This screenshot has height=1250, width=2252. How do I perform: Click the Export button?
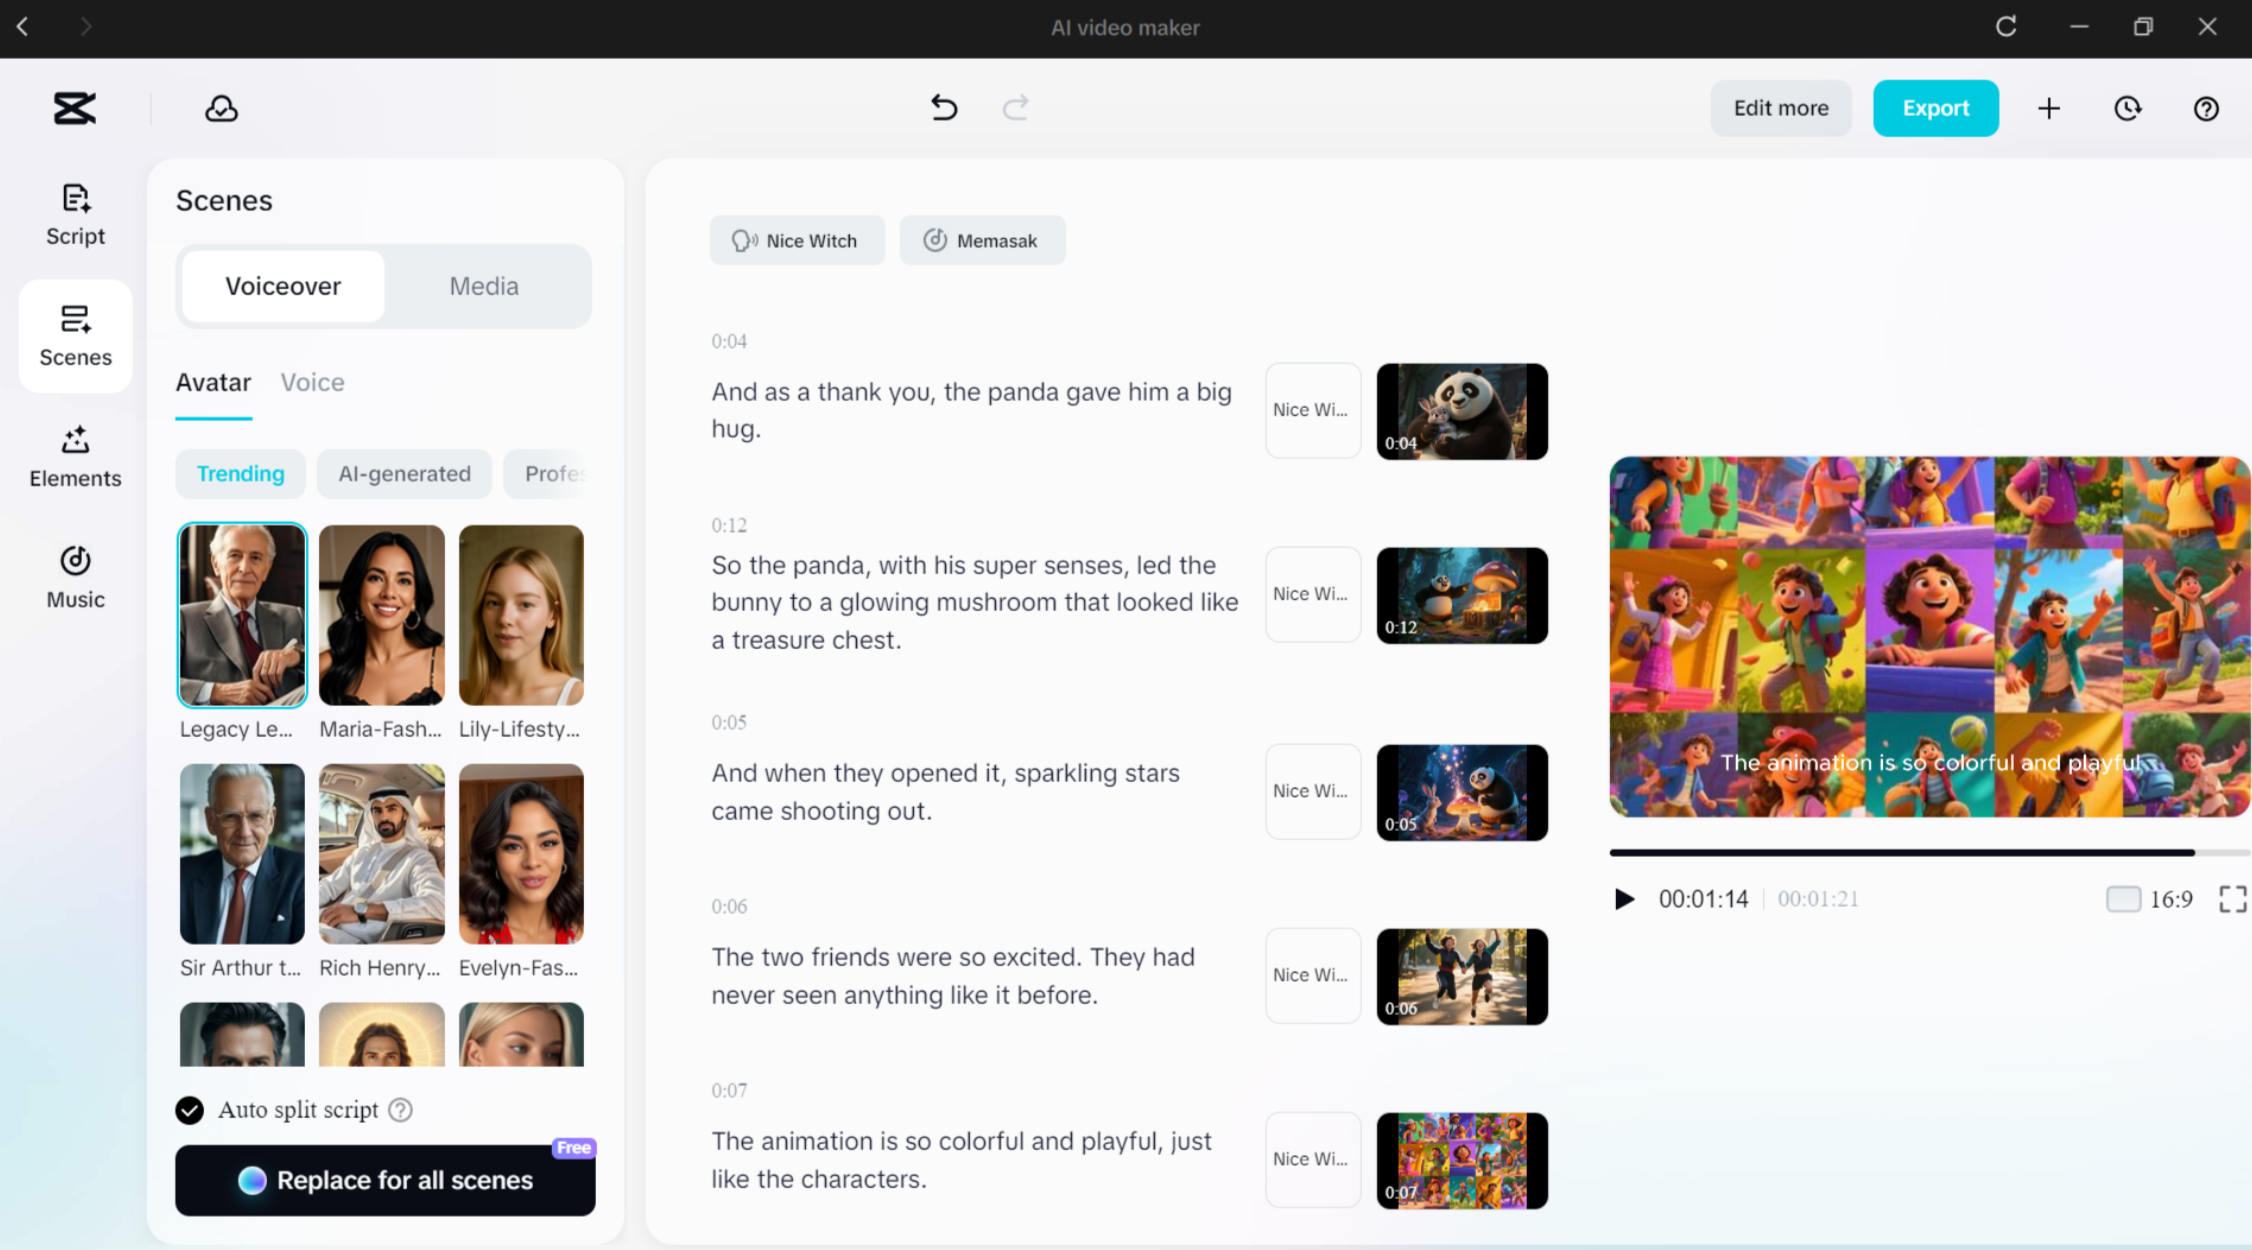click(x=1935, y=108)
